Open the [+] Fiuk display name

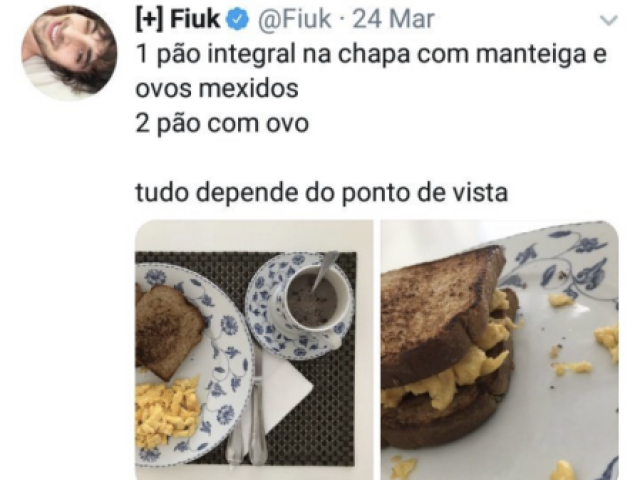click(x=178, y=19)
